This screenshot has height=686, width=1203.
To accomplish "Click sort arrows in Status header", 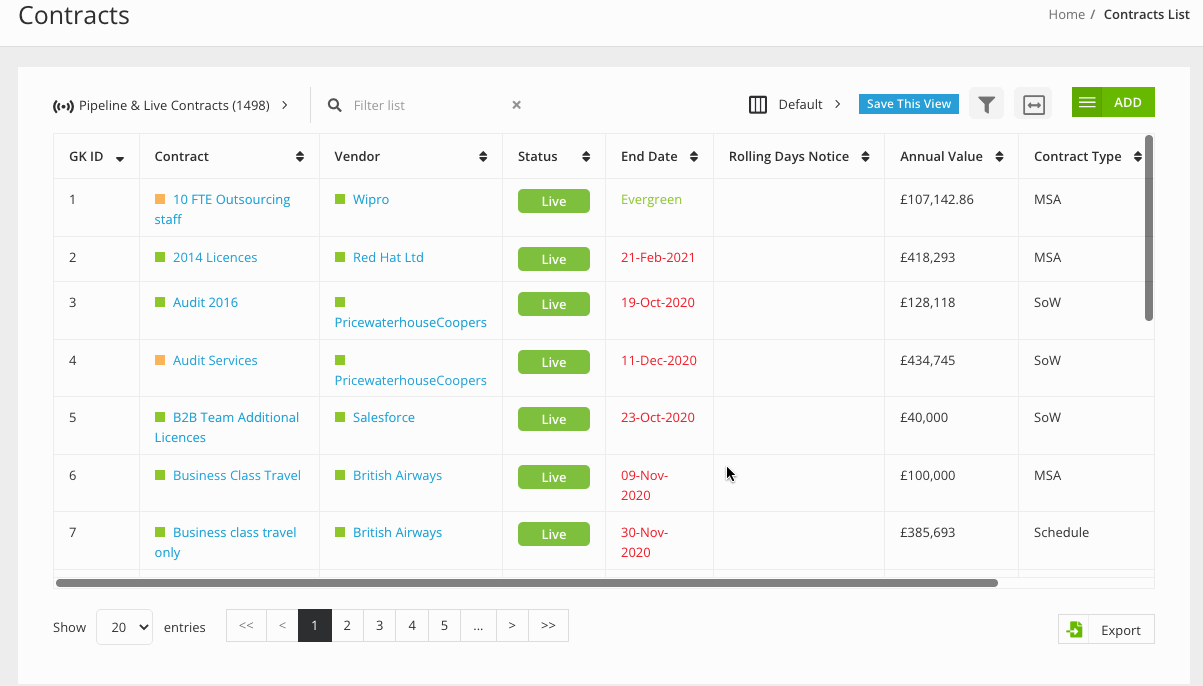I will click(x=586, y=157).
